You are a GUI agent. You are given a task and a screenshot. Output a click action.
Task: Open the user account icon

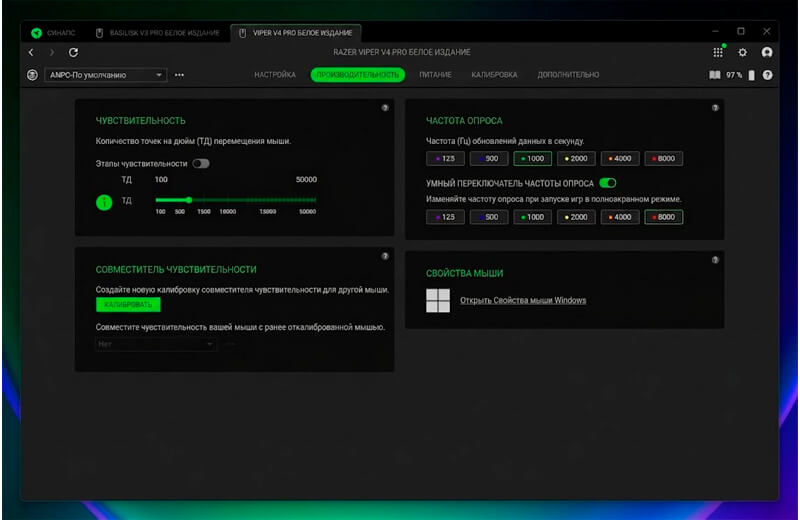(767, 52)
